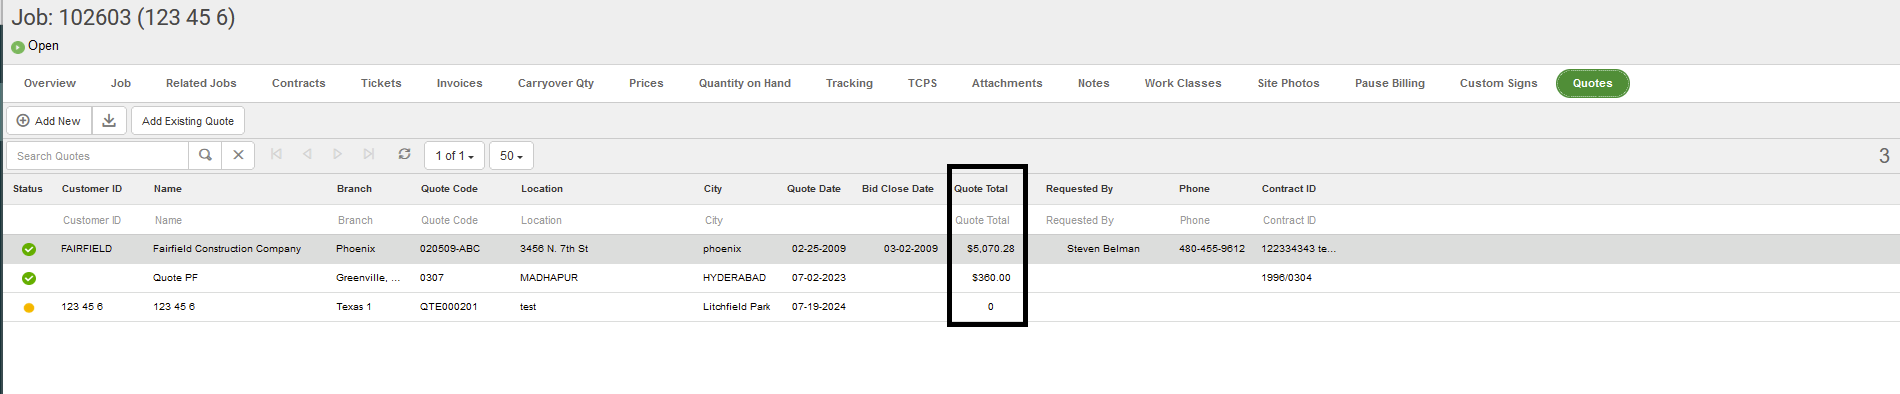Click orange status dot for 123 45 6

pos(29,307)
